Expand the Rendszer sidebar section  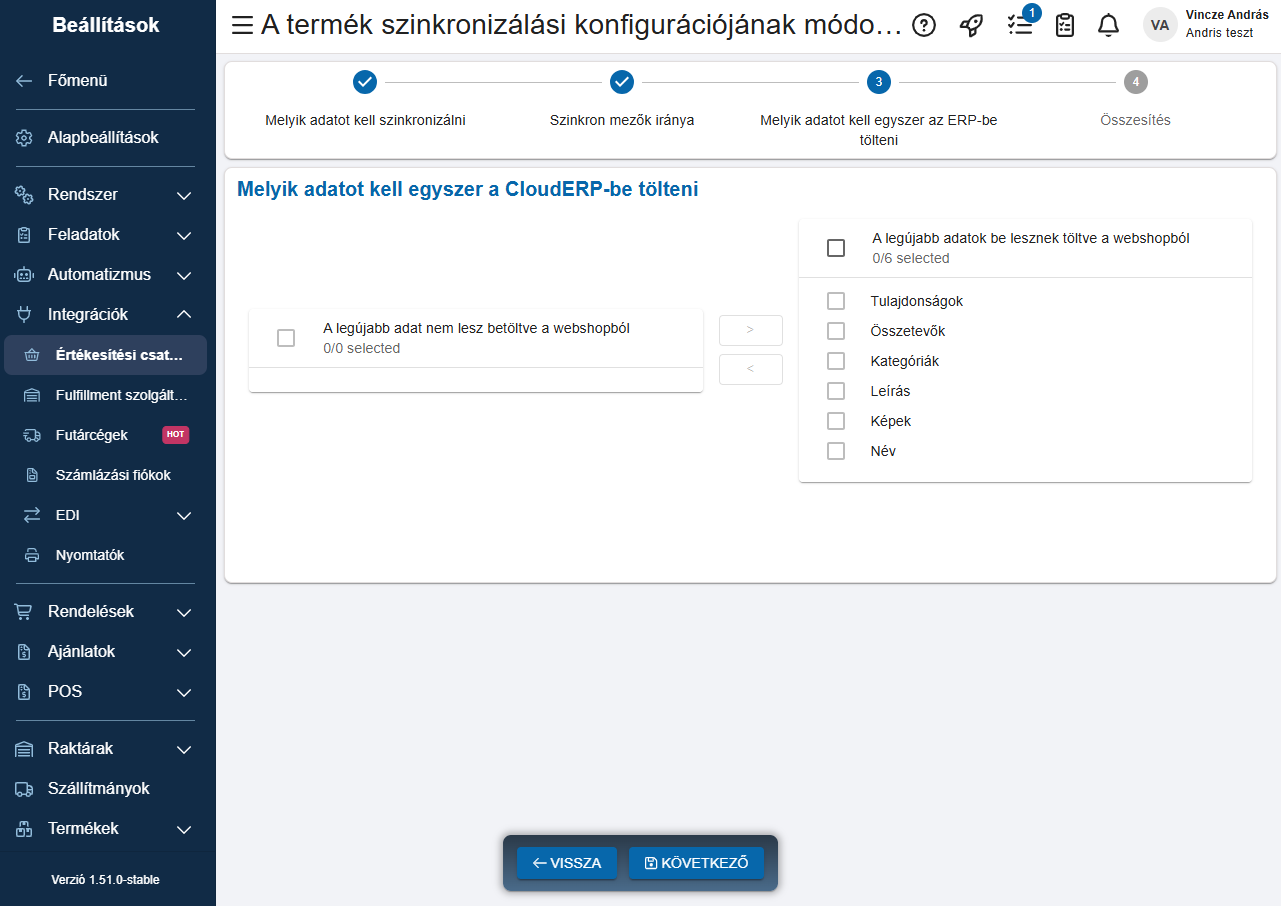(183, 195)
